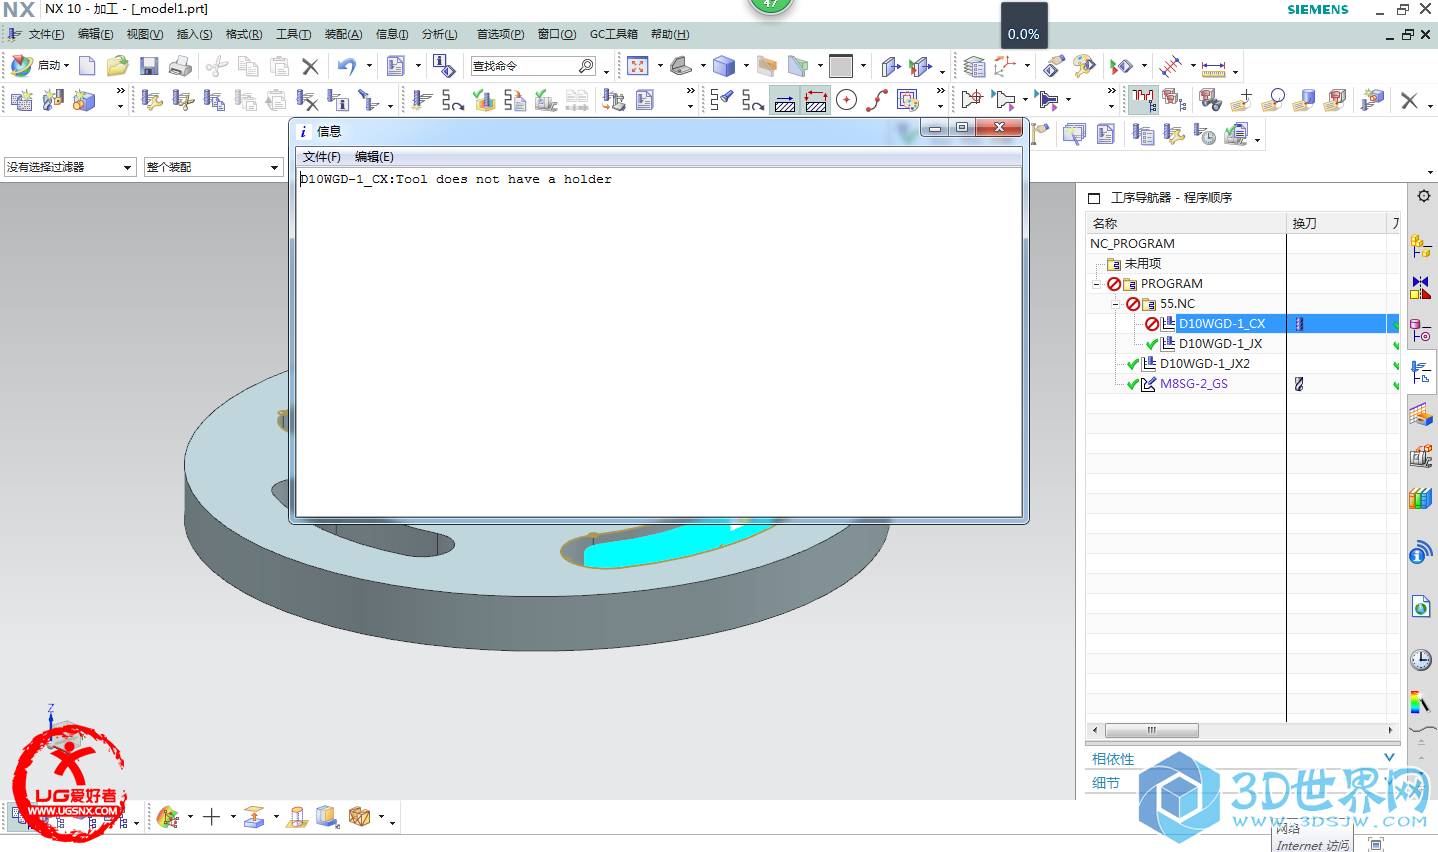Open the Undo history dropdown arrow

pos(369,67)
